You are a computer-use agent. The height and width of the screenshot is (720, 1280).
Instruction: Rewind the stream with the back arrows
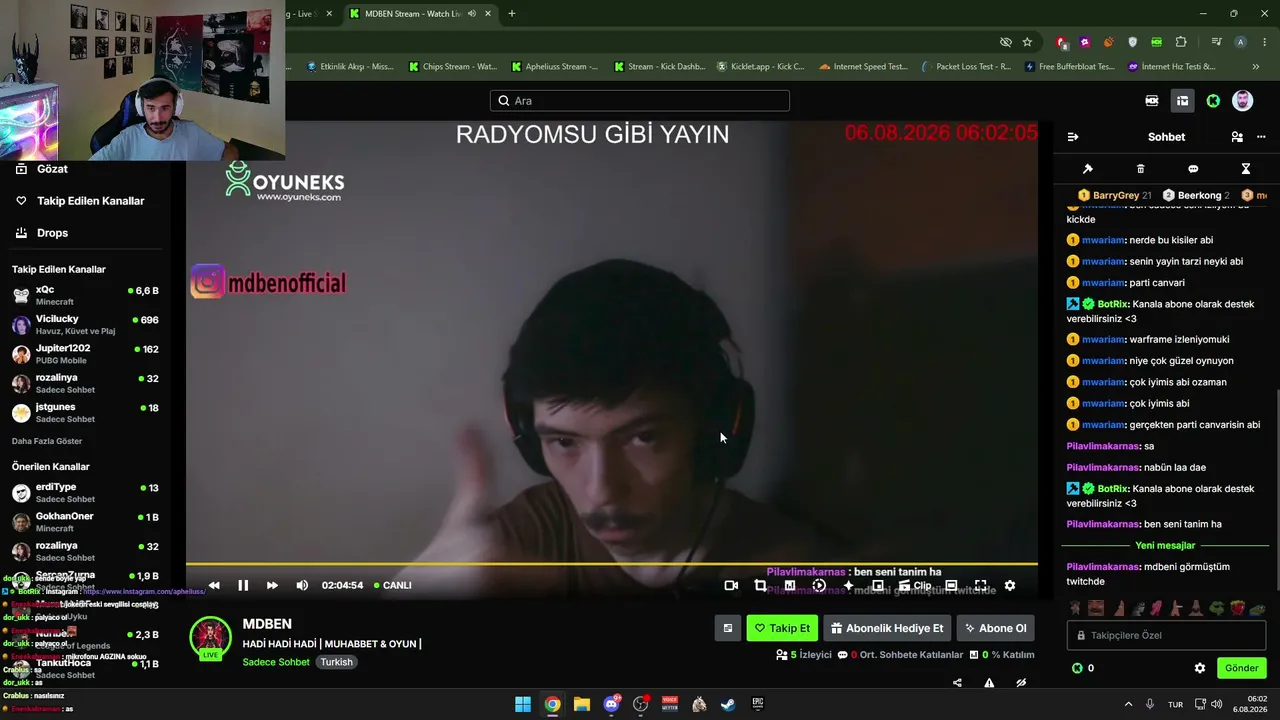pyautogui.click(x=214, y=585)
